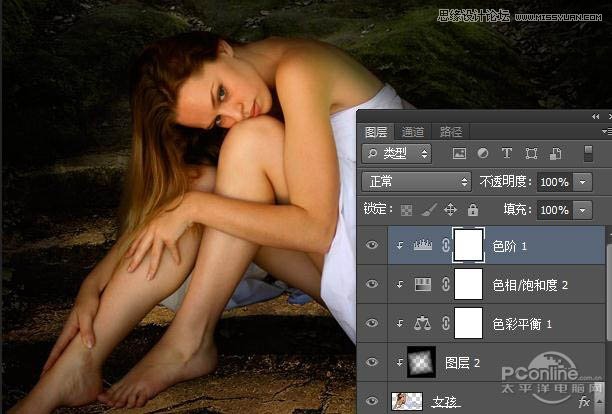The height and width of the screenshot is (414, 612).
Task: Hide the 女孩 layer
Action: [x=372, y=401]
